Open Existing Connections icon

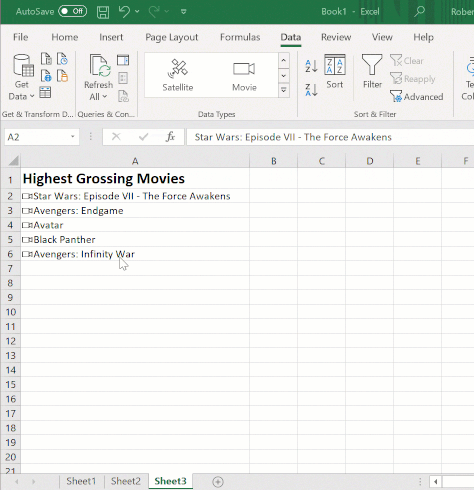click(x=62, y=76)
